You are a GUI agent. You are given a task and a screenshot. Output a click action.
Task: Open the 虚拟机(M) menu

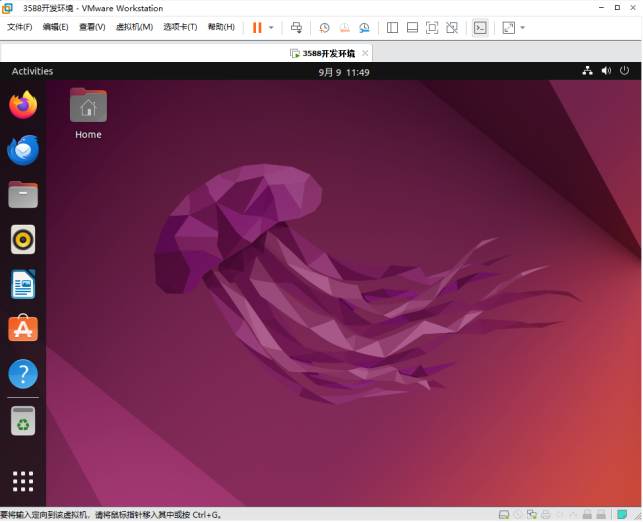click(134, 27)
